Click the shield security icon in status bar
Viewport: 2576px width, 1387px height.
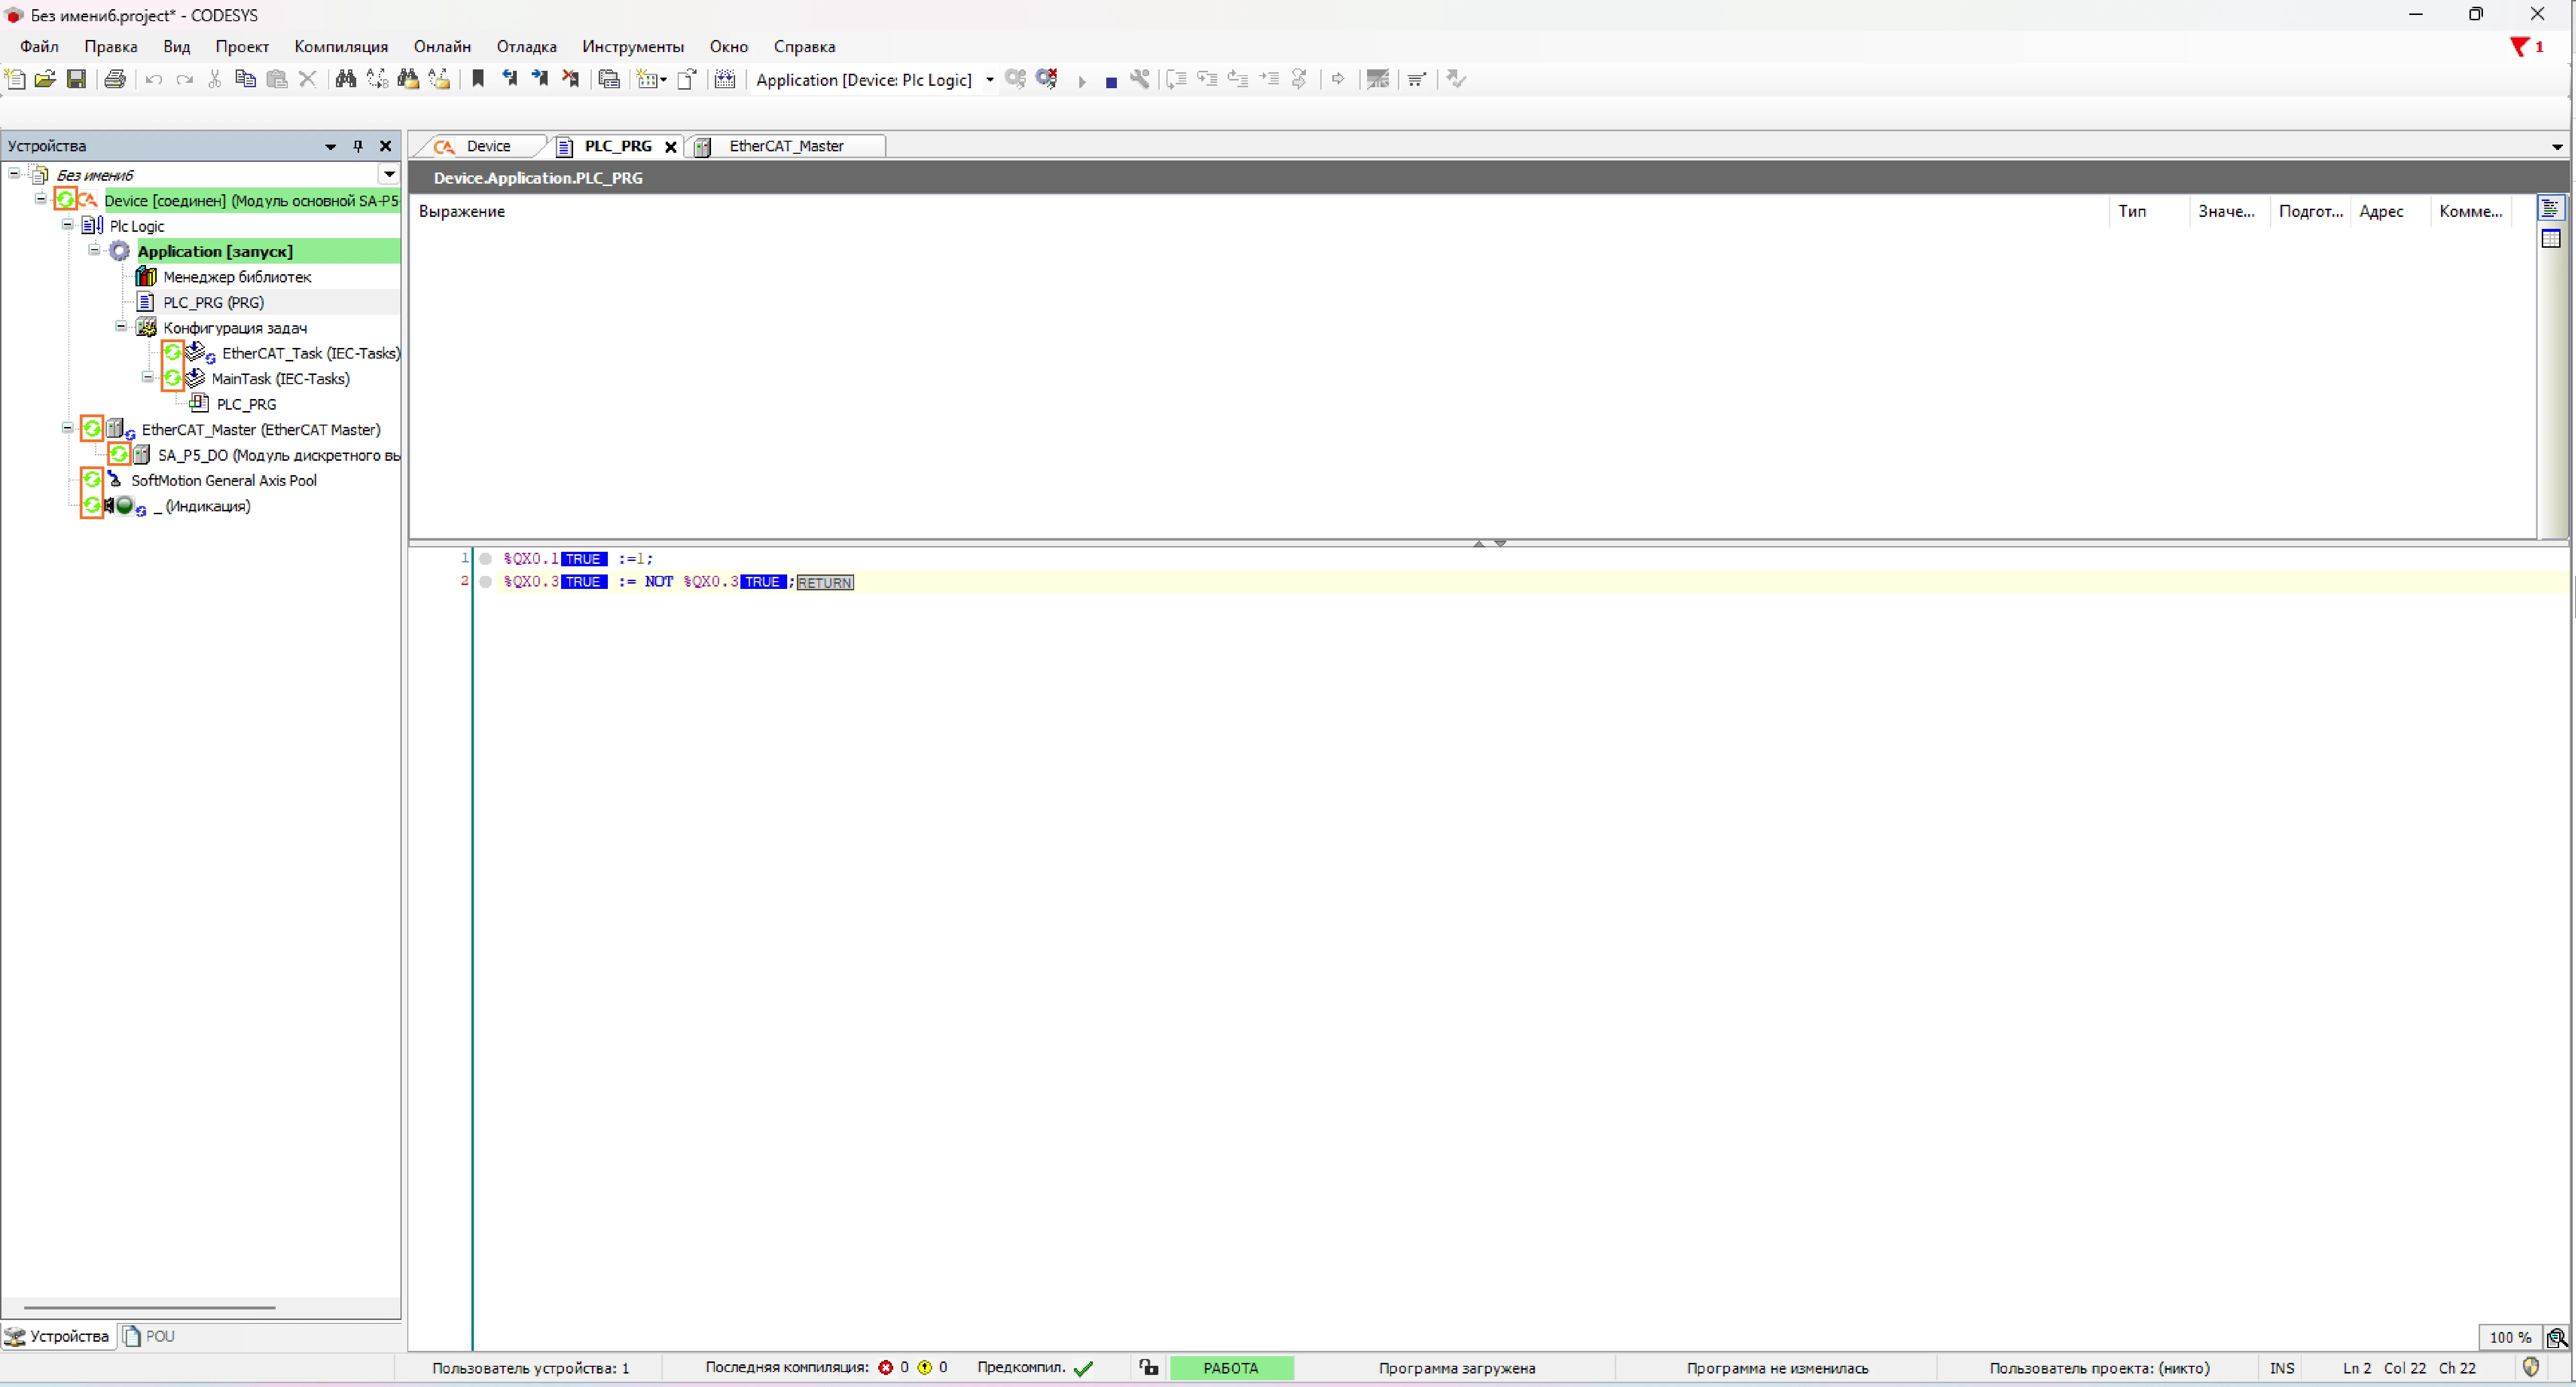pos(2531,1367)
